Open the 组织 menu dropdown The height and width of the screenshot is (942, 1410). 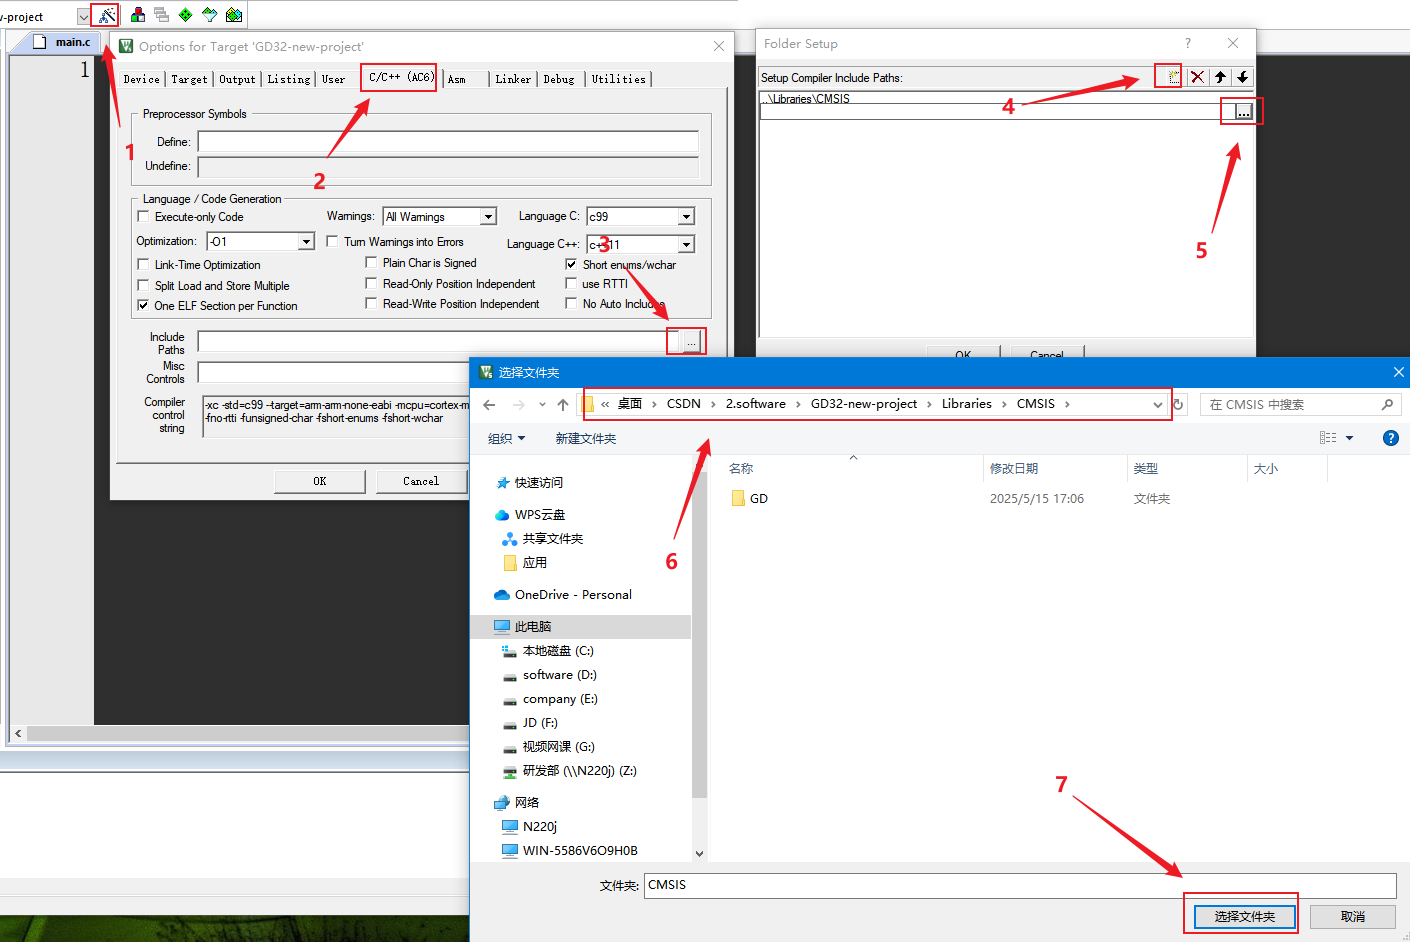point(506,439)
